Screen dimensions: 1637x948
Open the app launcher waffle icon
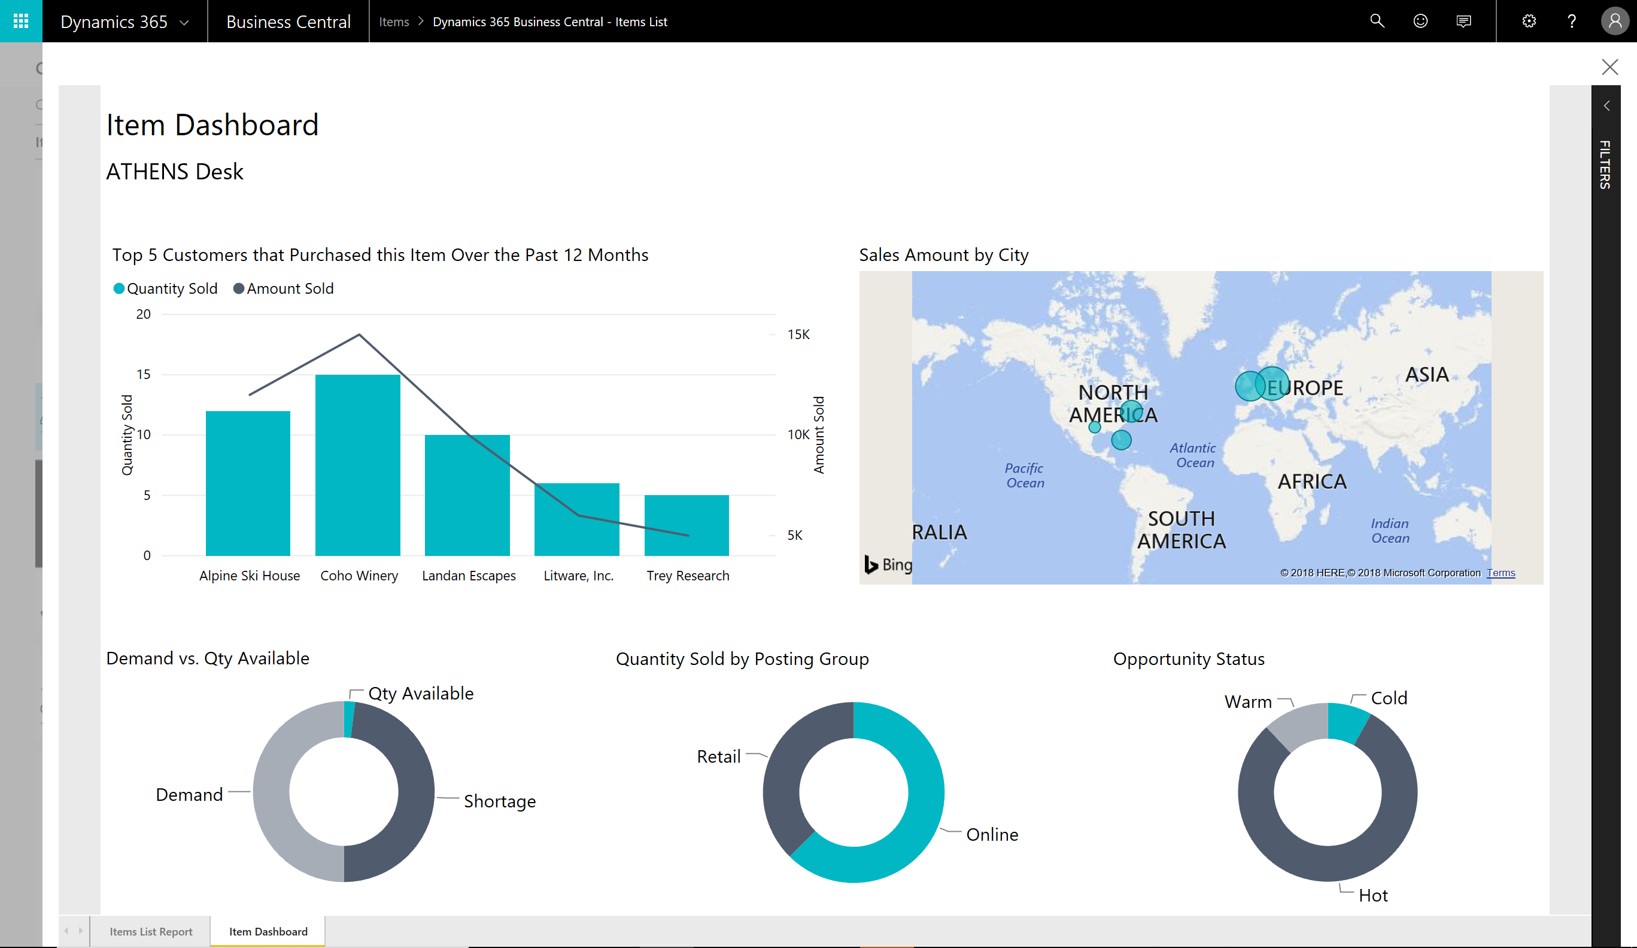point(21,21)
